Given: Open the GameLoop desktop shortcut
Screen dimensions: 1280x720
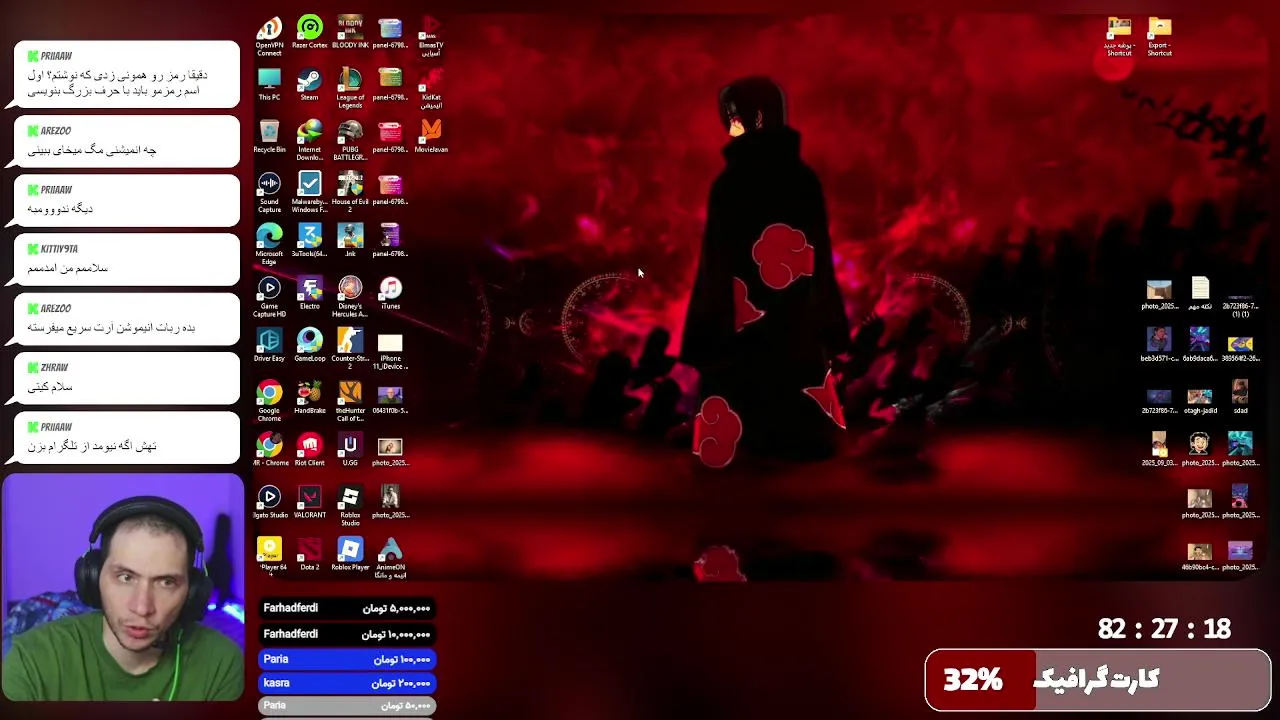Looking at the screenshot, I should 310,345.
